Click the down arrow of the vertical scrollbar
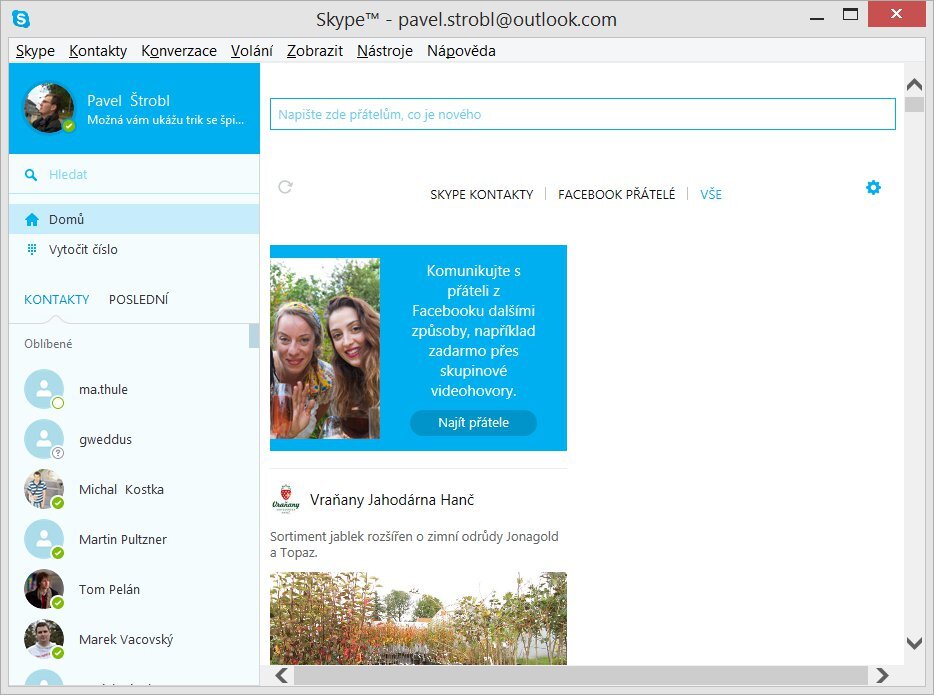This screenshot has height=695, width=934. point(913,644)
